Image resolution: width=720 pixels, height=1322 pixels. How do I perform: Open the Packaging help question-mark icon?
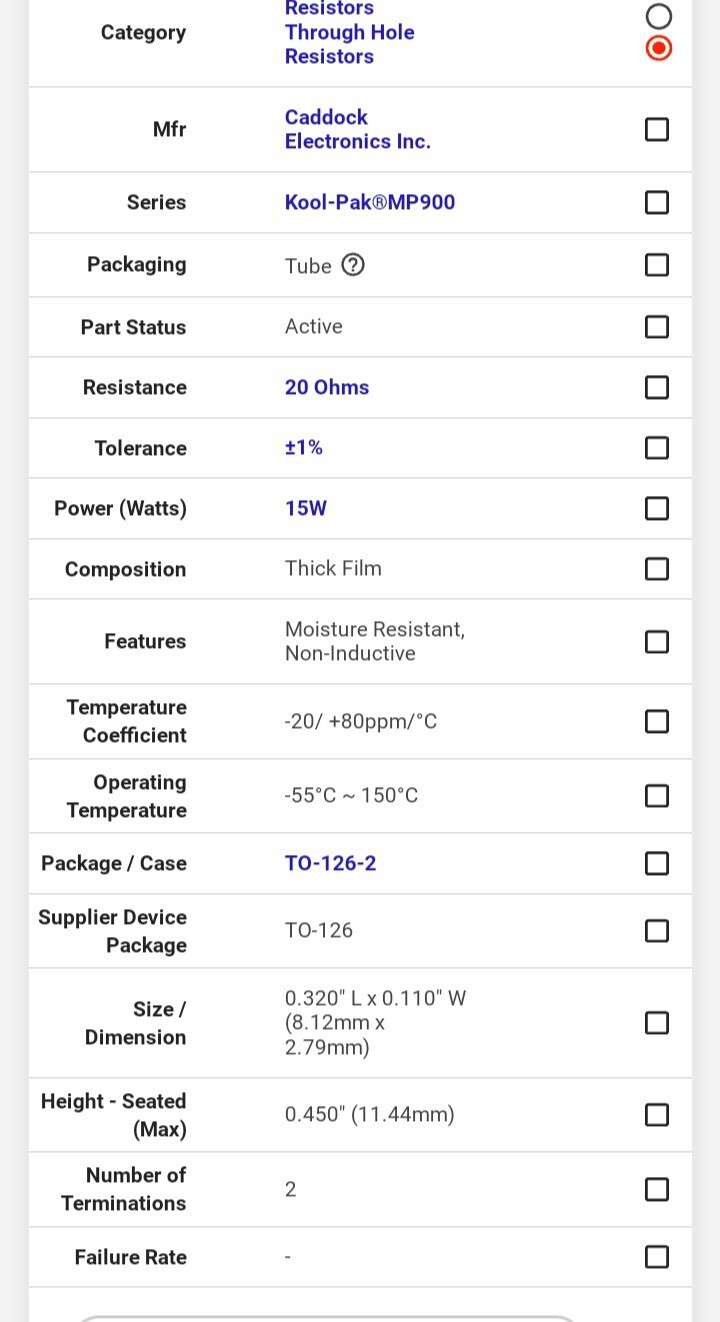pyautogui.click(x=353, y=265)
